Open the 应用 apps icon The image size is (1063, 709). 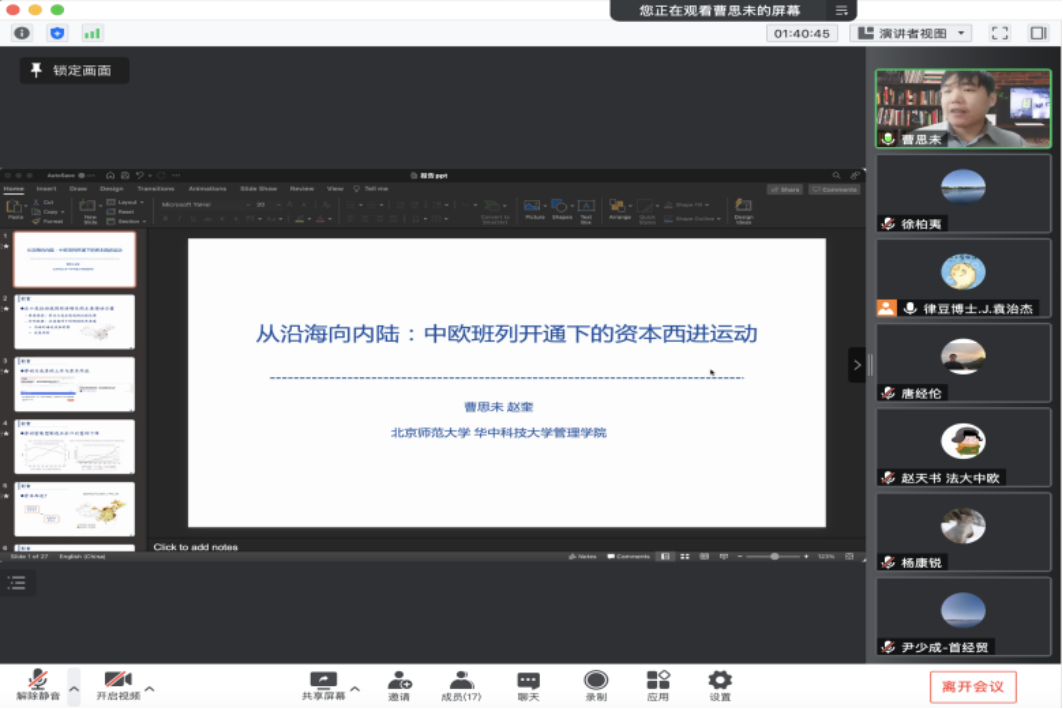657,685
